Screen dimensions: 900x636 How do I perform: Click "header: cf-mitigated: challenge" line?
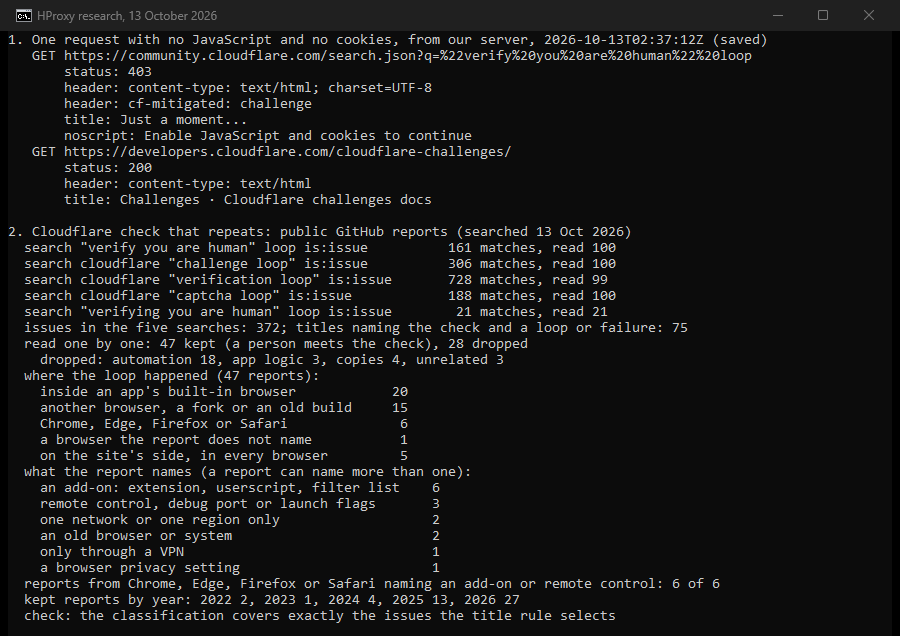tap(188, 104)
